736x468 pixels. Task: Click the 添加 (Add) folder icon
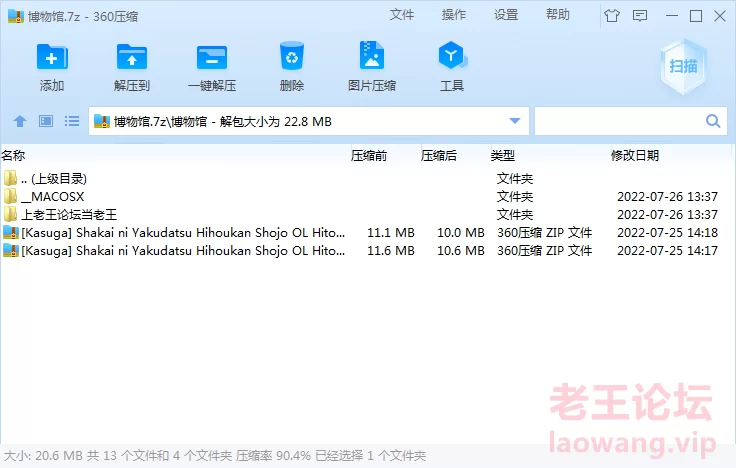point(52,57)
